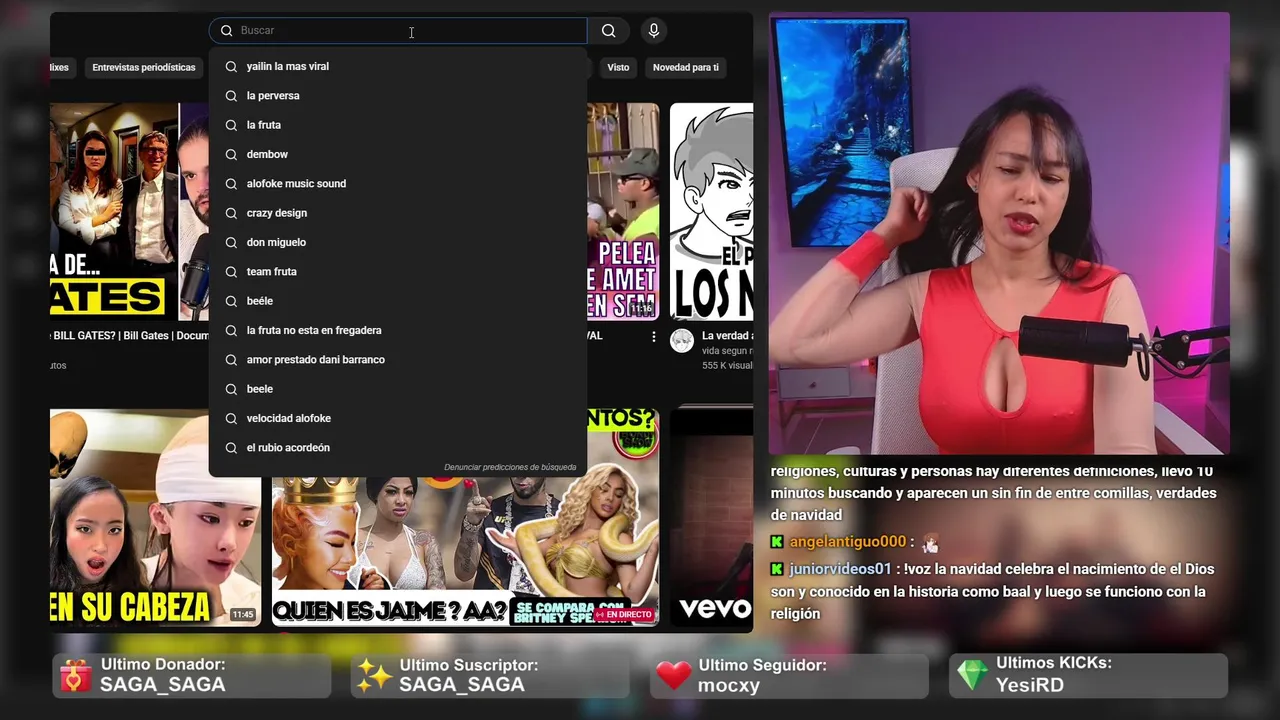Open the Bill Gates video thumbnail
The width and height of the screenshot is (1280, 720).
[x=129, y=211]
